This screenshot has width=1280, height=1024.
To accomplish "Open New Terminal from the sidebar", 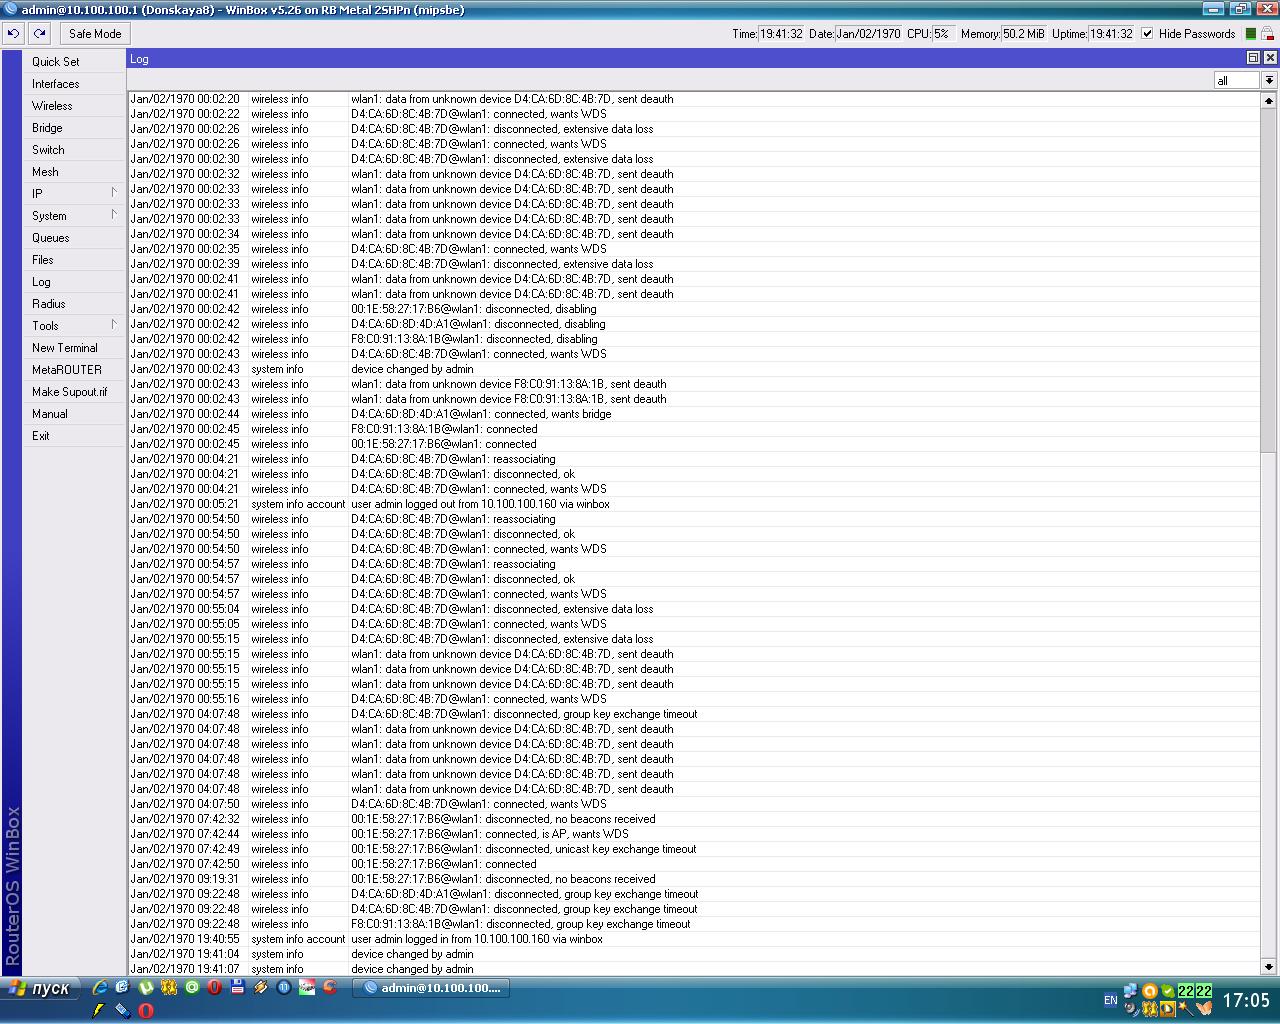I will (x=74, y=348).
